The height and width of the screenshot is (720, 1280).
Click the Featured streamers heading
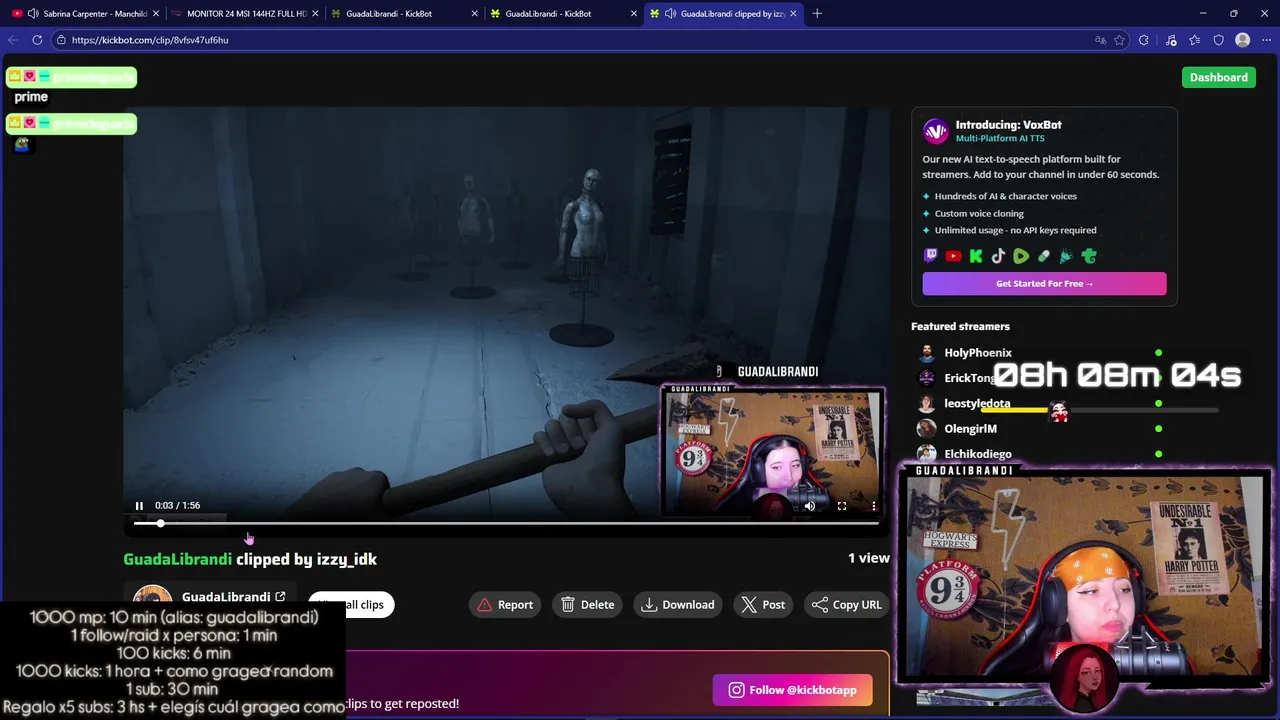(960, 326)
